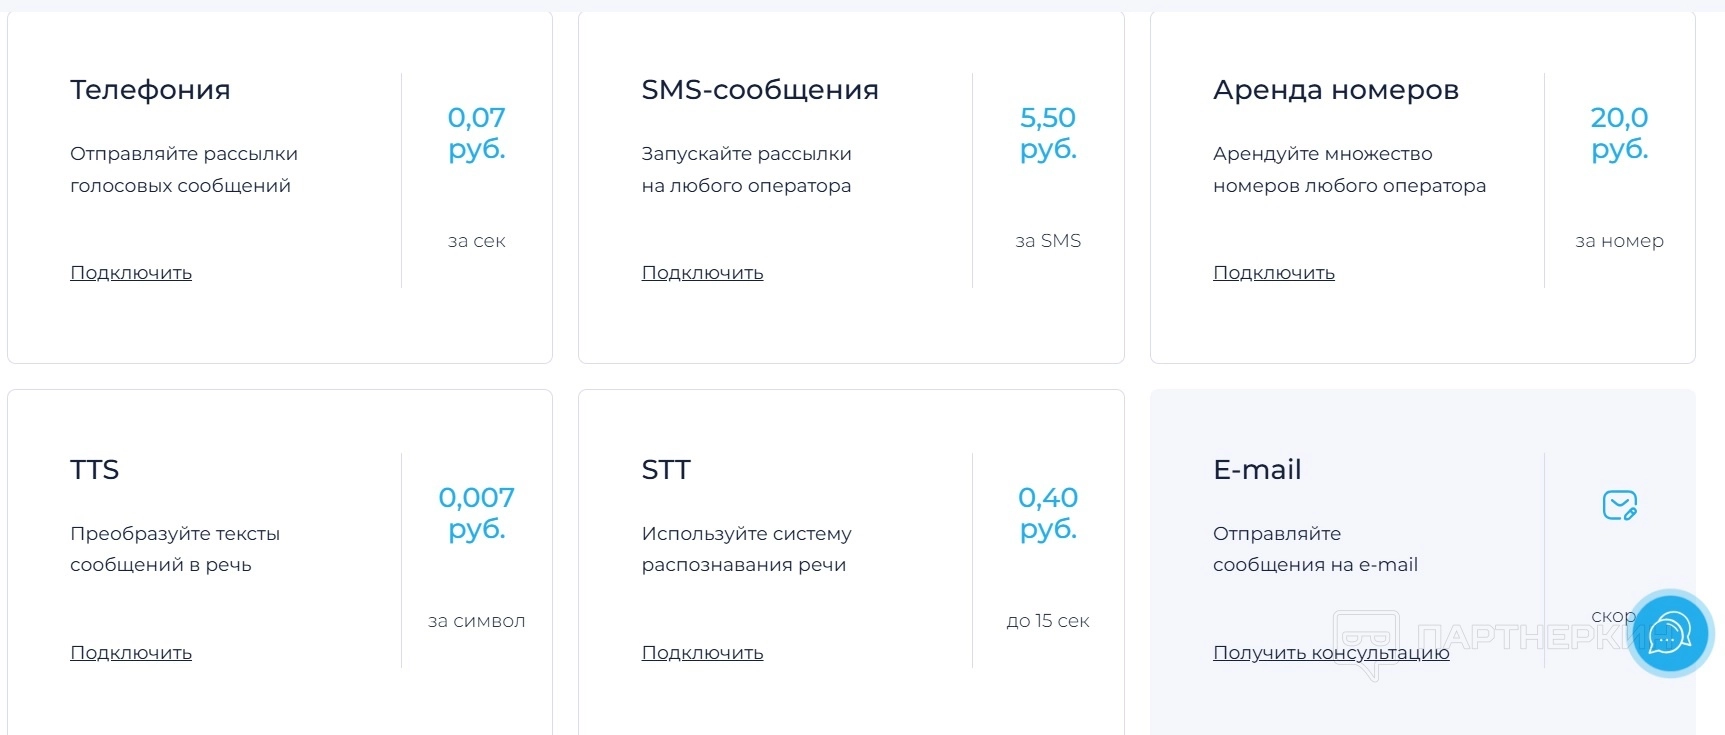Screen dimensions: 1725x735
Task: Click Подключить under Аренда номеров
Action: (1273, 273)
